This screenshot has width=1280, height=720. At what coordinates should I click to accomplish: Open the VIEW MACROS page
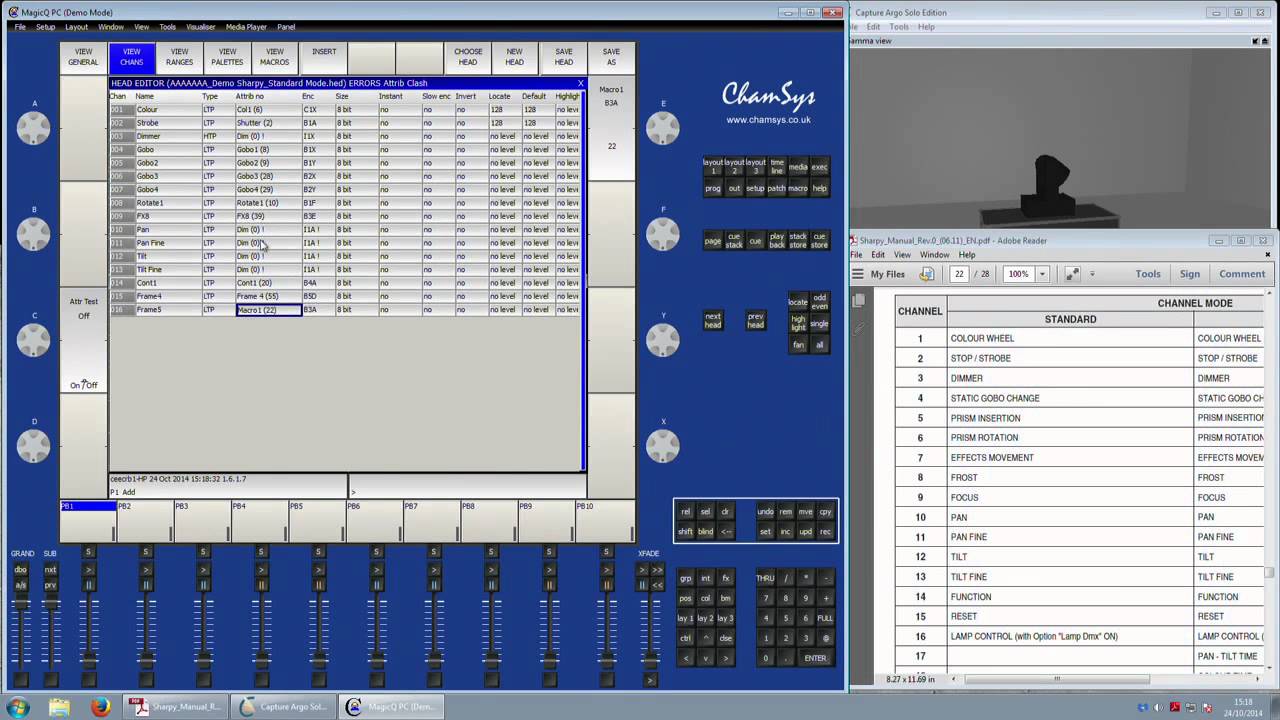pos(275,58)
